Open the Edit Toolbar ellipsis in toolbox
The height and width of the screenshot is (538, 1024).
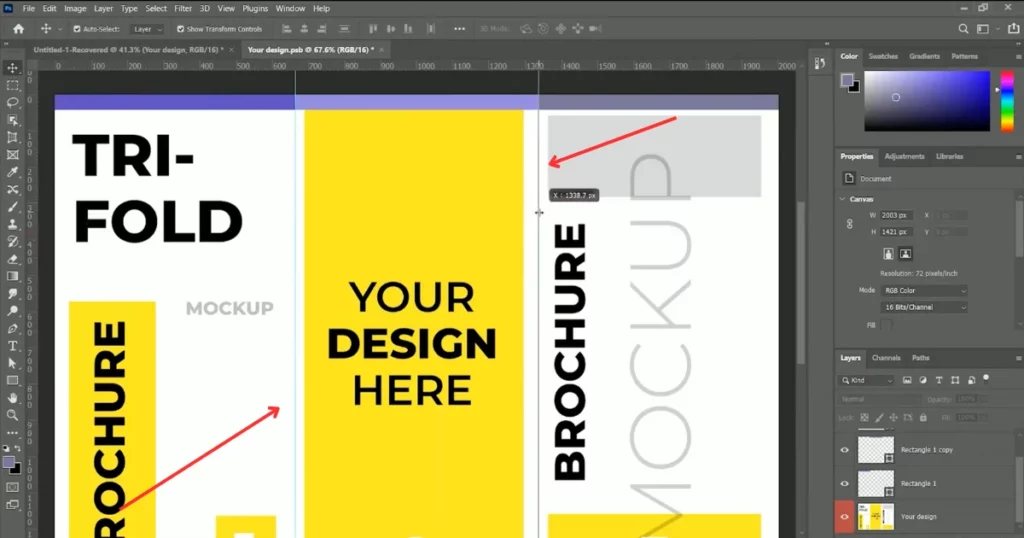click(12, 432)
